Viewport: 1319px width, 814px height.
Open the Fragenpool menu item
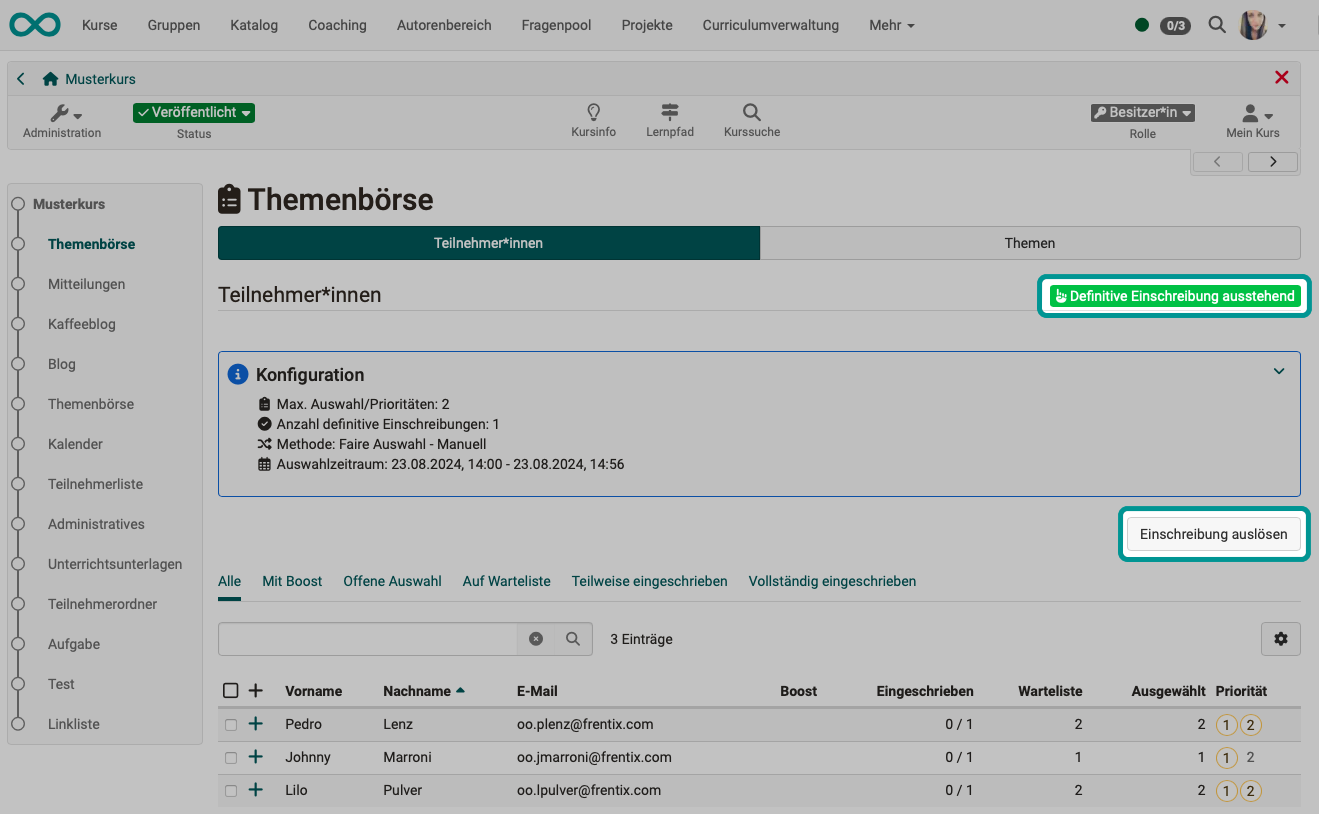pyautogui.click(x=556, y=25)
